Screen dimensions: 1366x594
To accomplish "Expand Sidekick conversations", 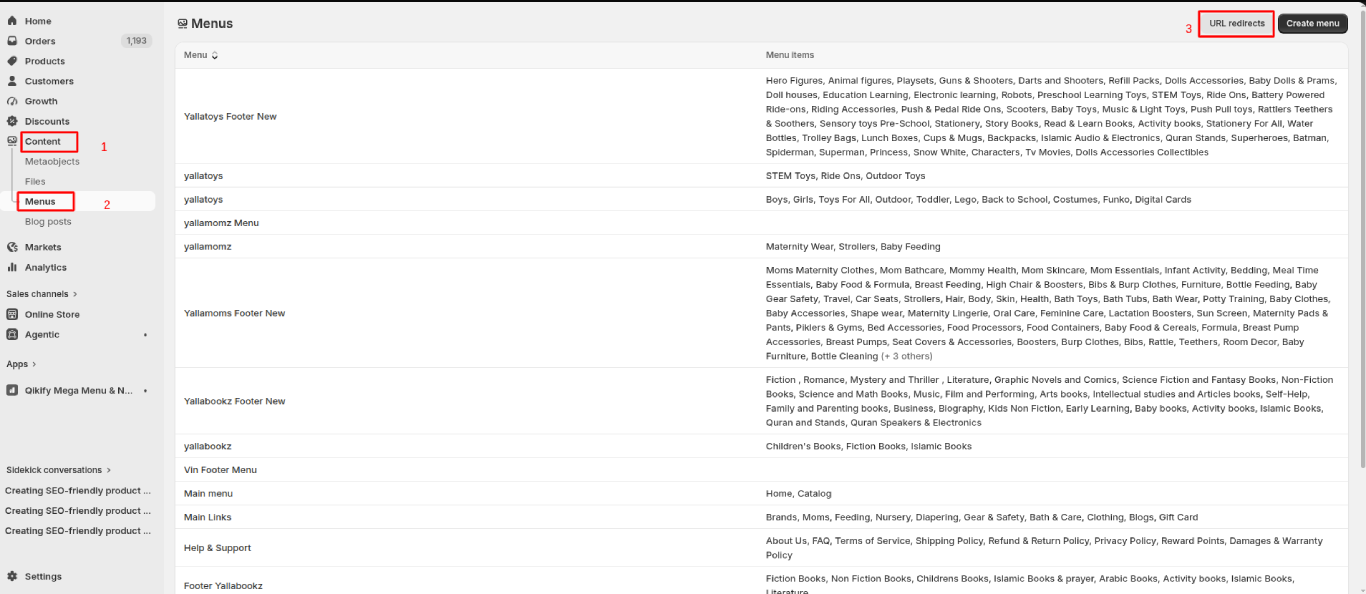I will [x=58, y=469].
